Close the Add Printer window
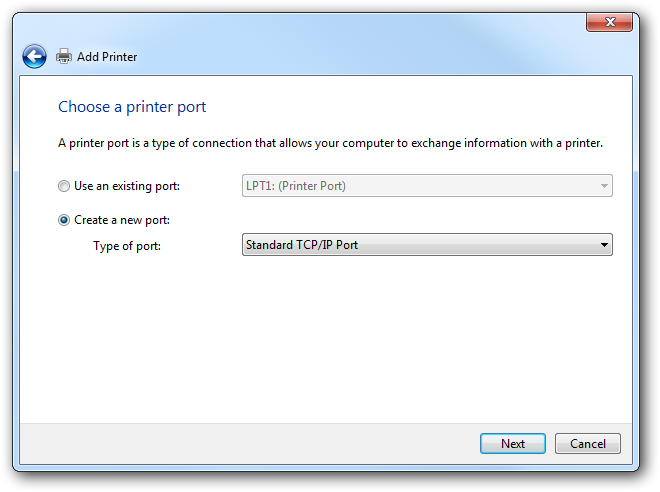 pyautogui.click(x=607, y=22)
